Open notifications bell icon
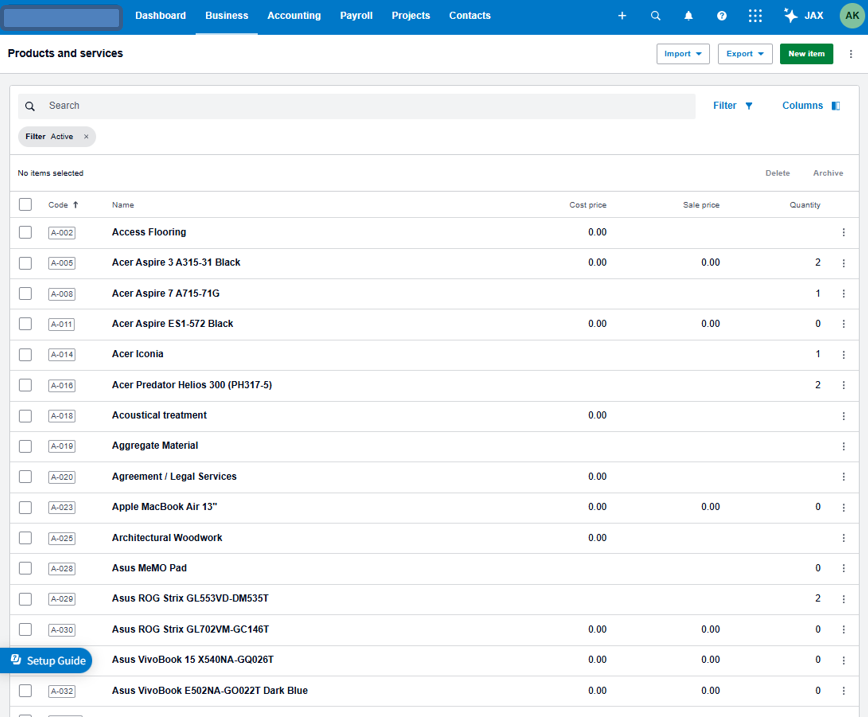Image resolution: width=868 pixels, height=724 pixels. tap(688, 15)
